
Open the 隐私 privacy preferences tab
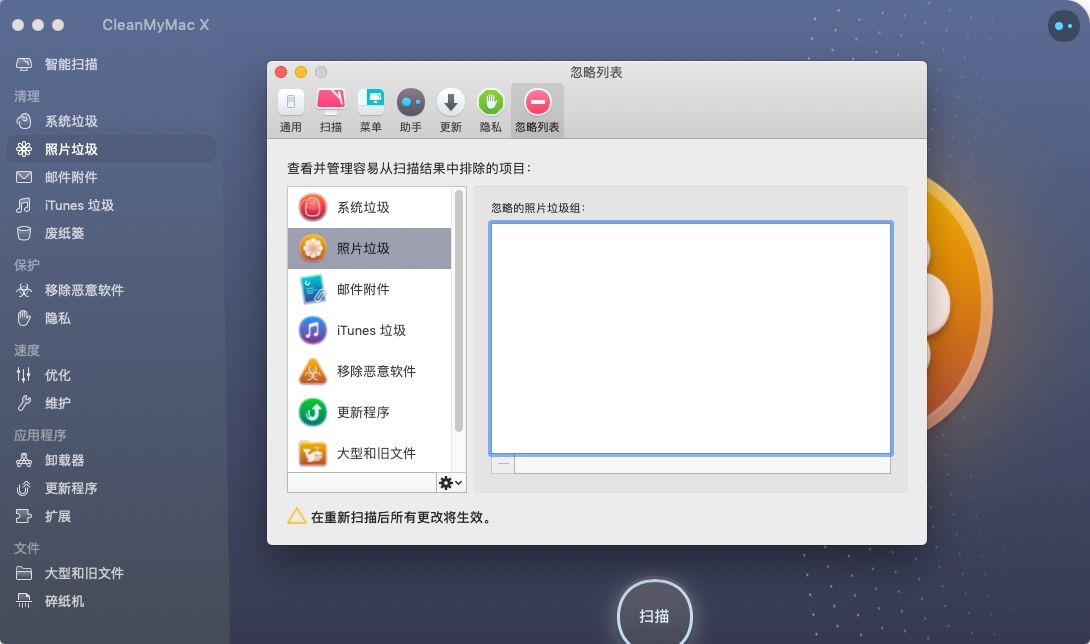491,111
